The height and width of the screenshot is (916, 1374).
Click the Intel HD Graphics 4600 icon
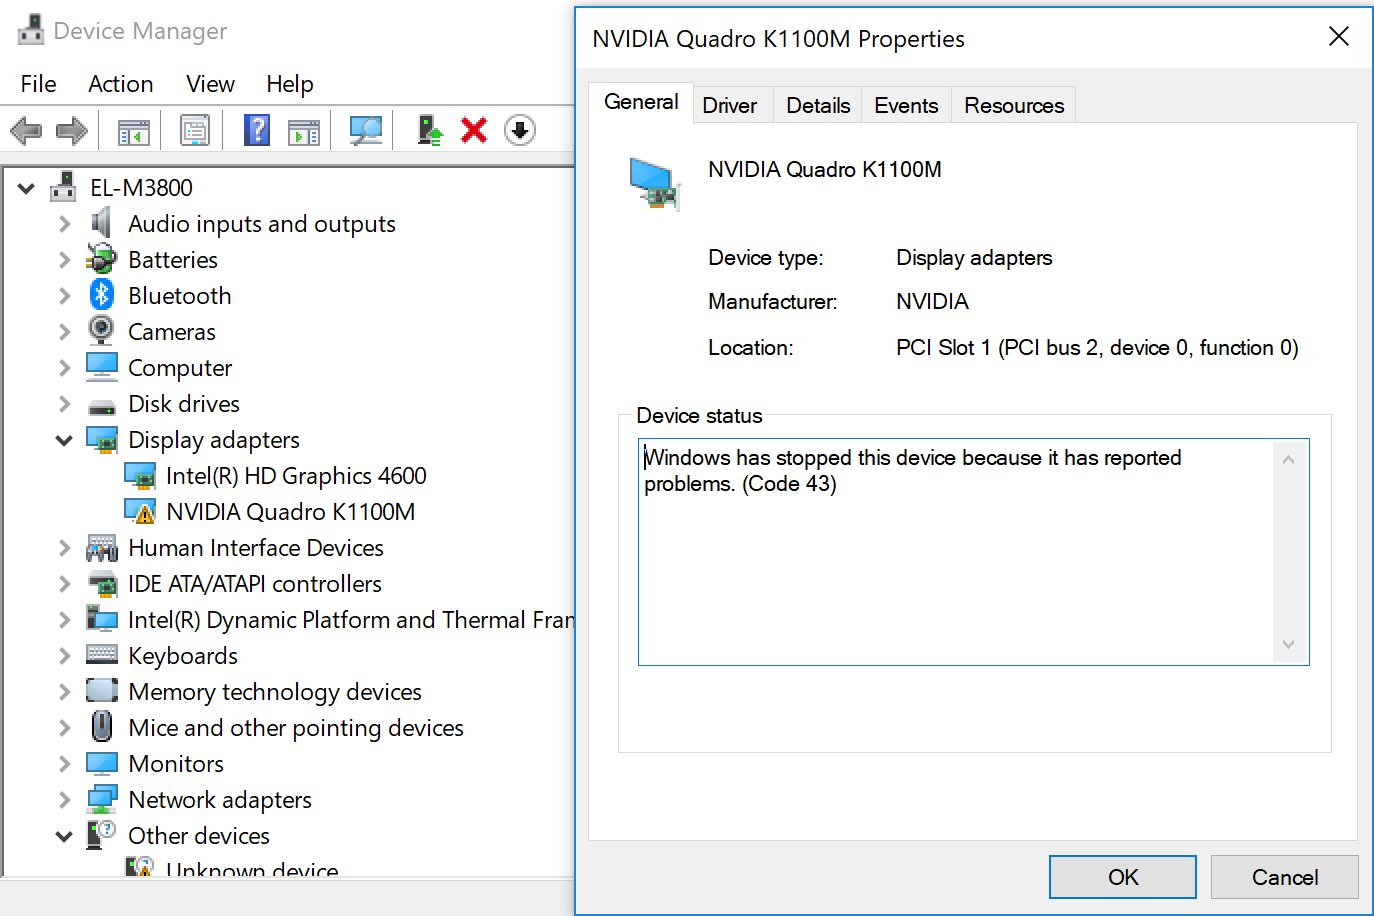point(140,475)
